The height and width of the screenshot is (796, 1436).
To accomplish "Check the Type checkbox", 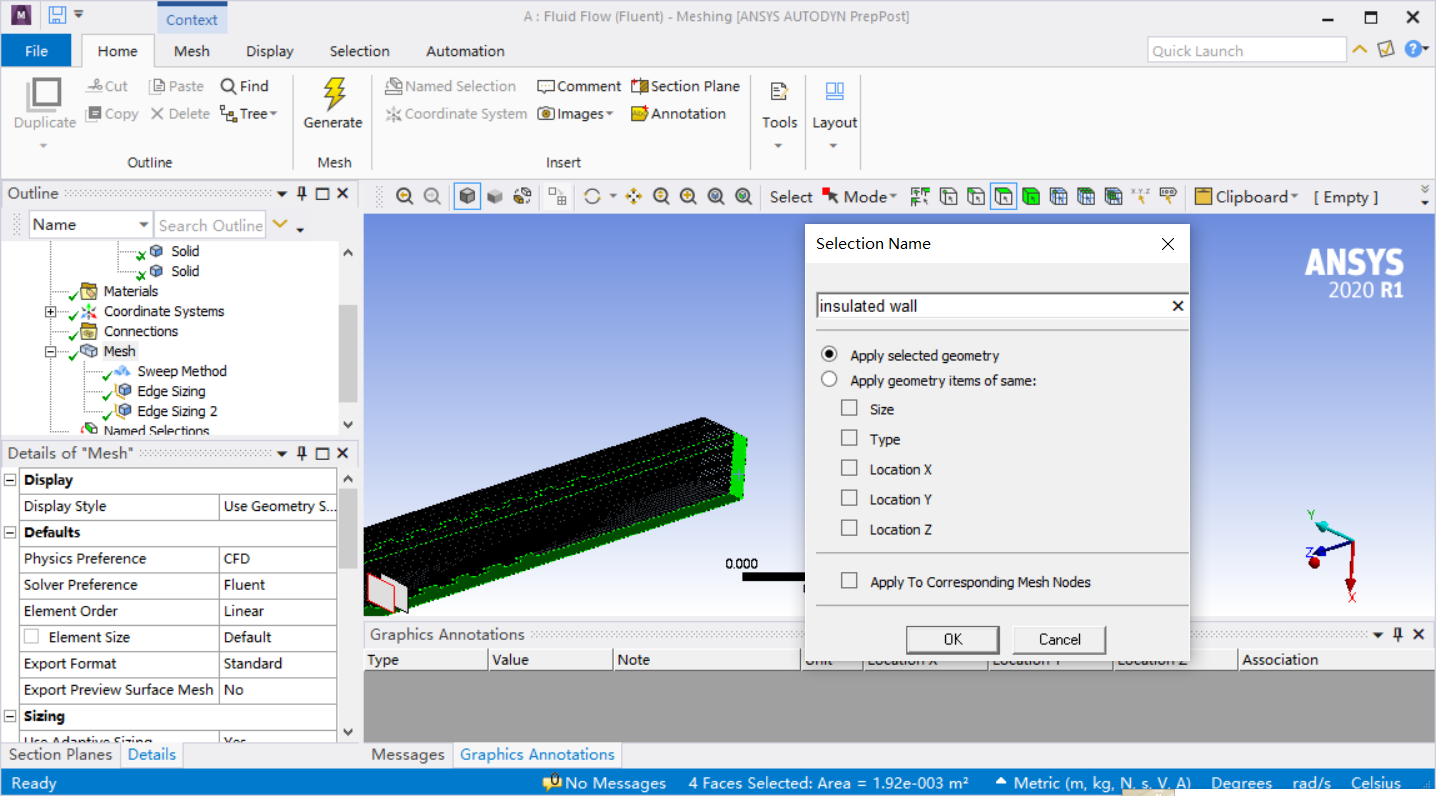I will tap(849, 438).
